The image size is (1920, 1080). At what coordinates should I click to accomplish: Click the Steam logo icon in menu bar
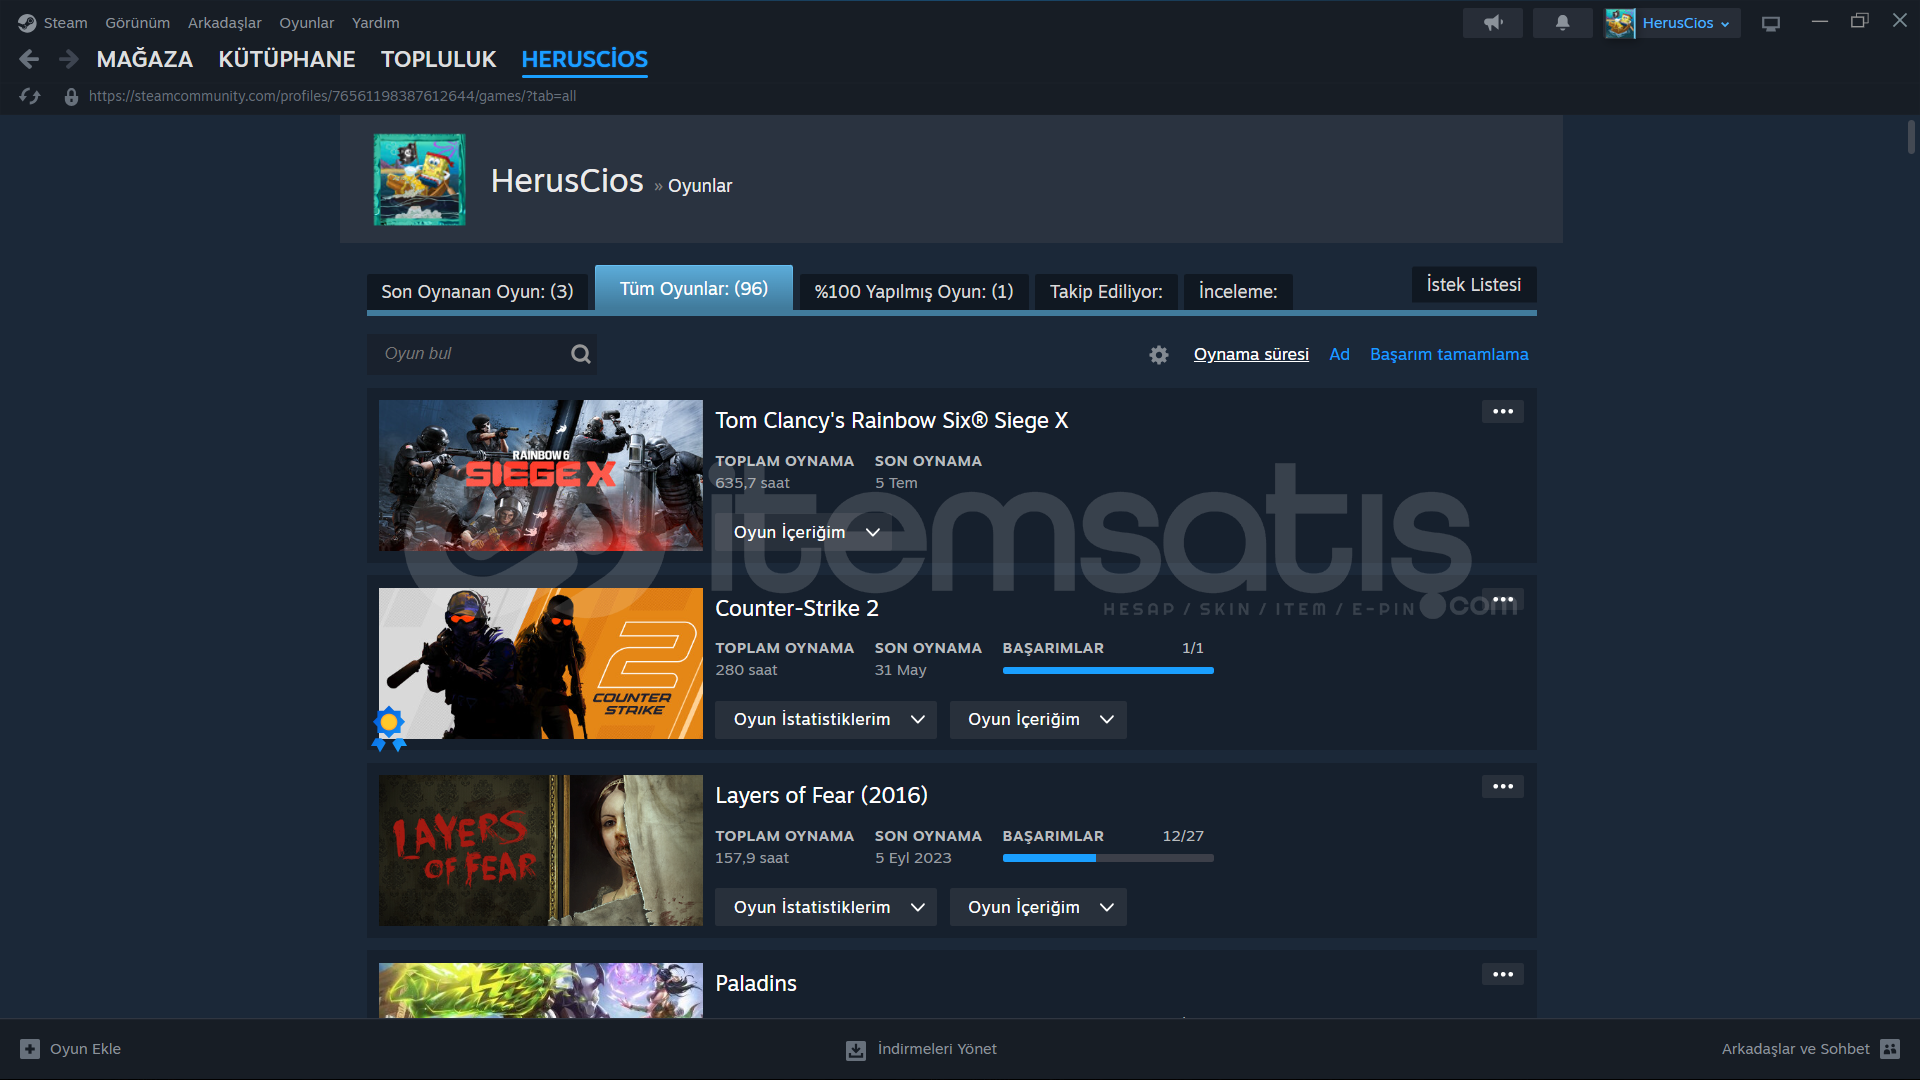click(27, 23)
